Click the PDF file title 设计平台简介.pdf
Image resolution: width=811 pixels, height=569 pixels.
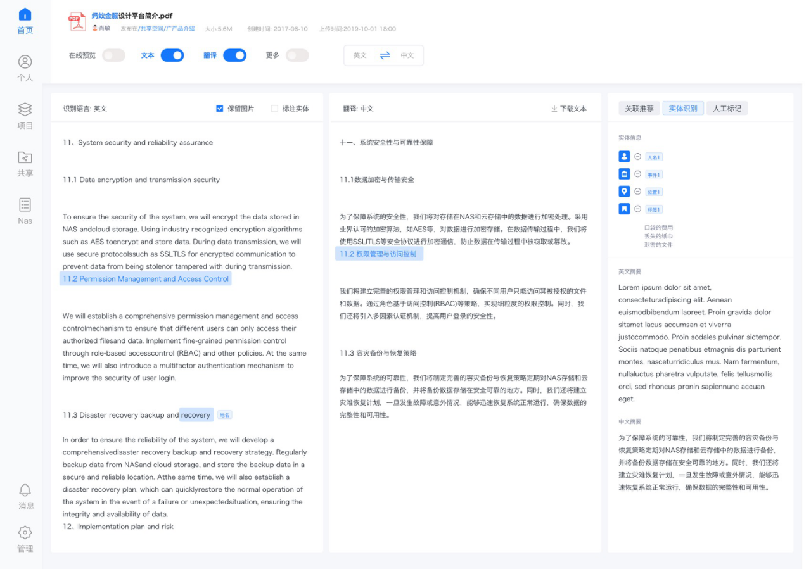pyautogui.click(x=132, y=16)
